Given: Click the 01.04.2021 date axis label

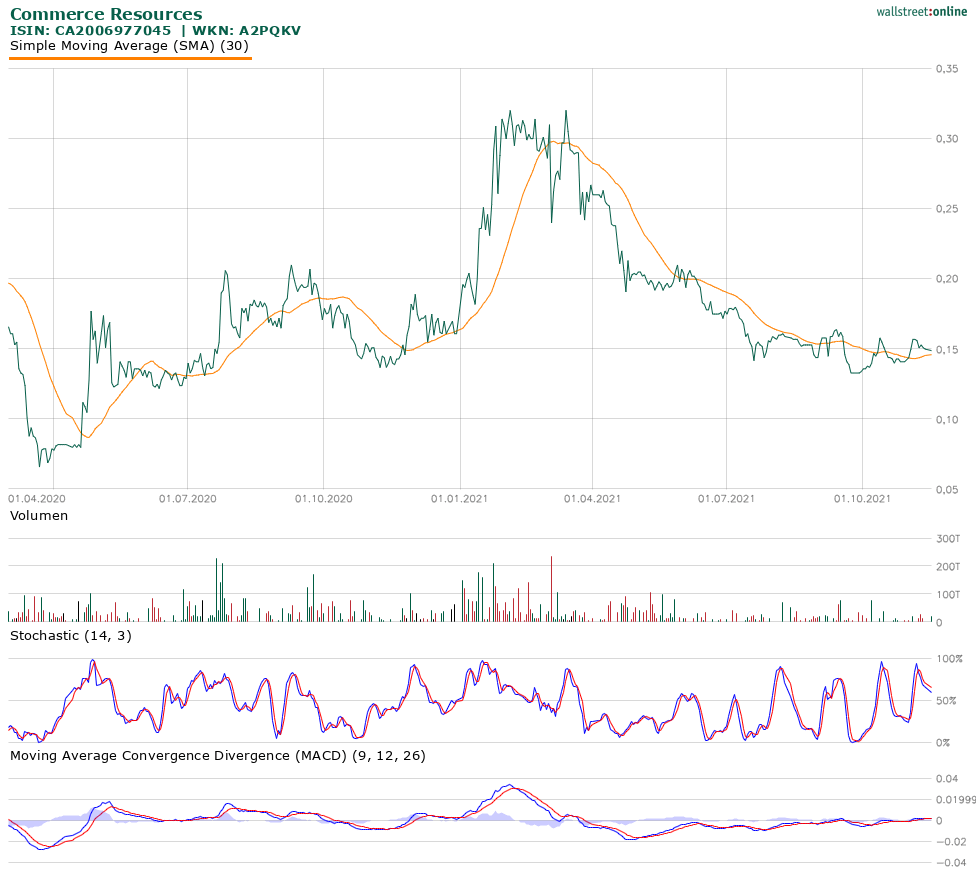Looking at the screenshot, I should click(592, 499).
